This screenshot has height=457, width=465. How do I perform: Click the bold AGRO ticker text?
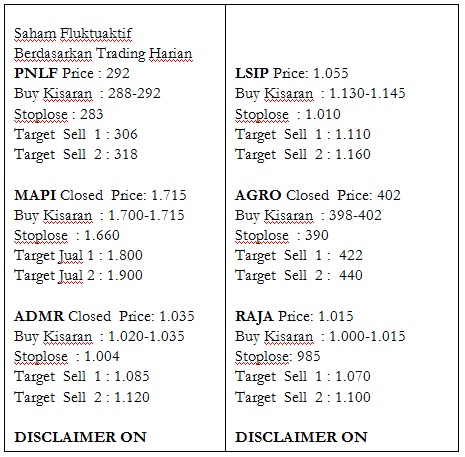tap(258, 195)
